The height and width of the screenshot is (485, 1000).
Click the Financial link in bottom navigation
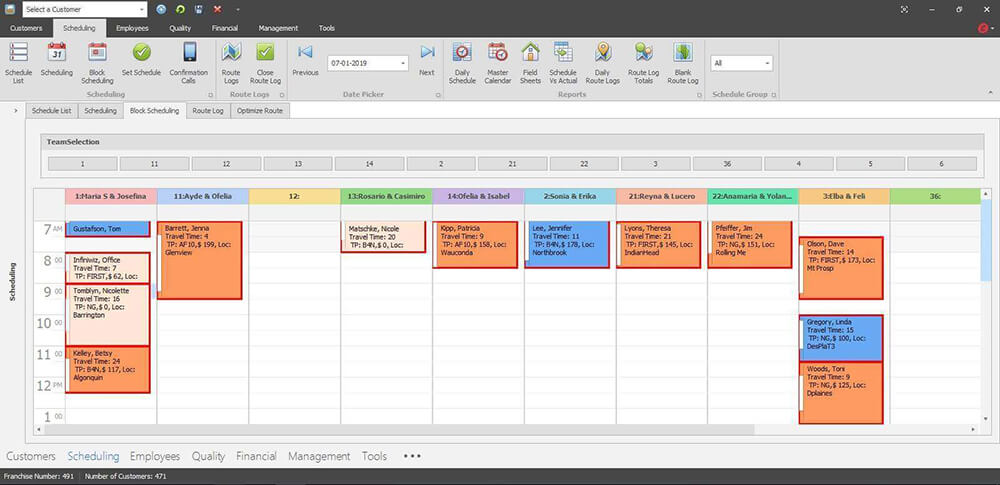pos(256,456)
